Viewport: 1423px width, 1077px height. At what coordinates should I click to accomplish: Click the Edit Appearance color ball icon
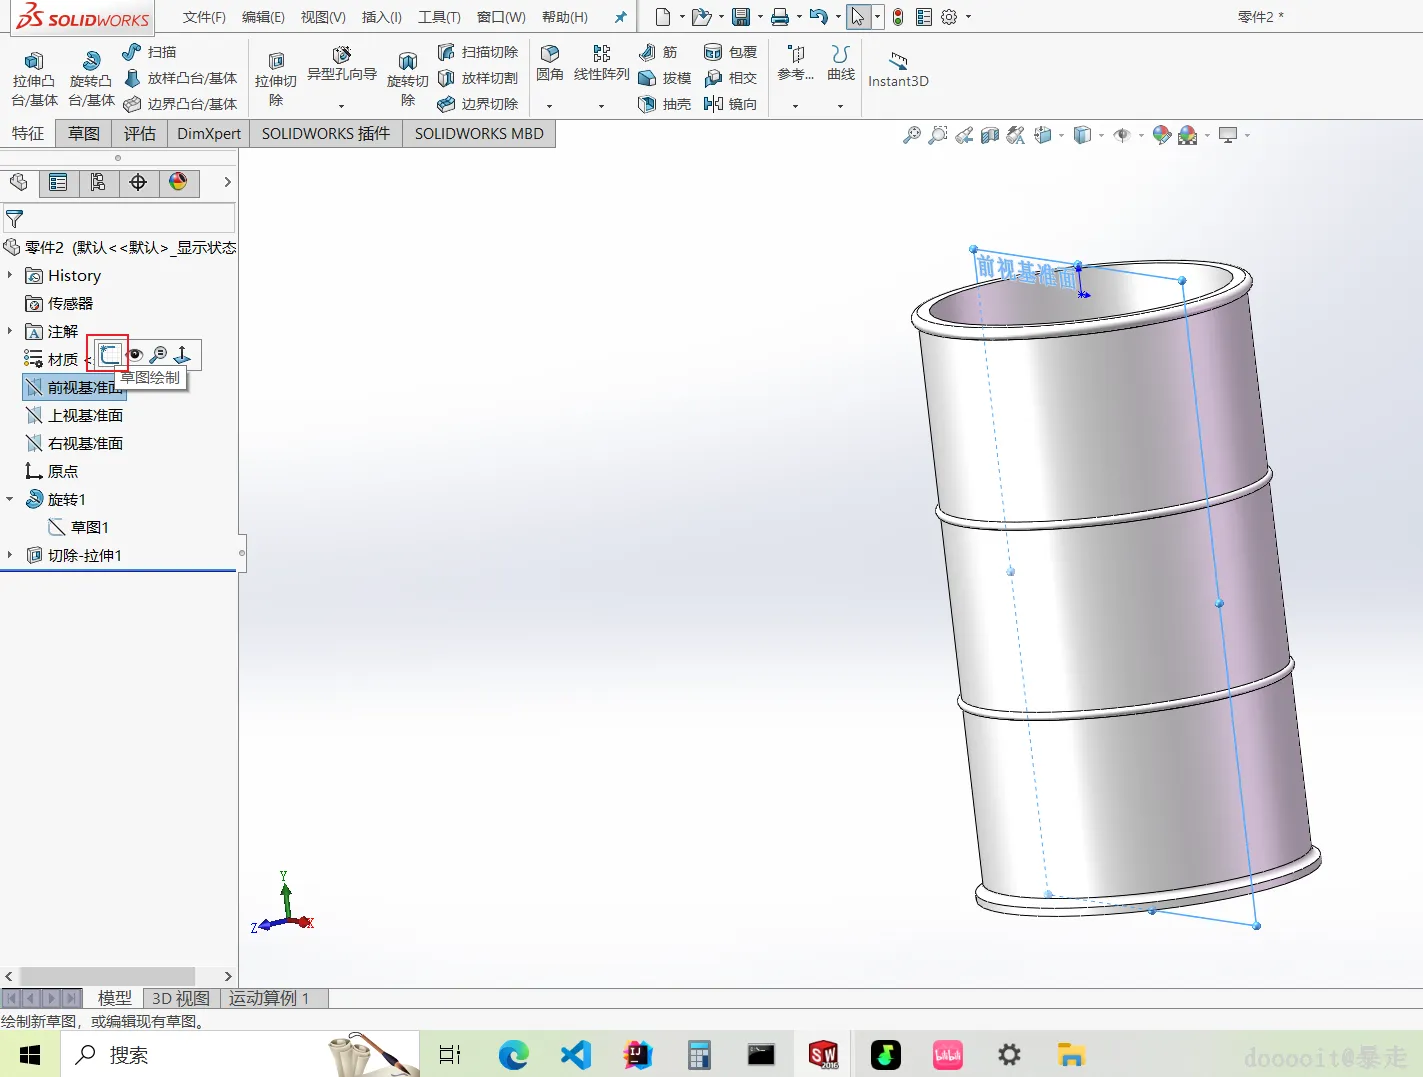click(x=1161, y=135)
